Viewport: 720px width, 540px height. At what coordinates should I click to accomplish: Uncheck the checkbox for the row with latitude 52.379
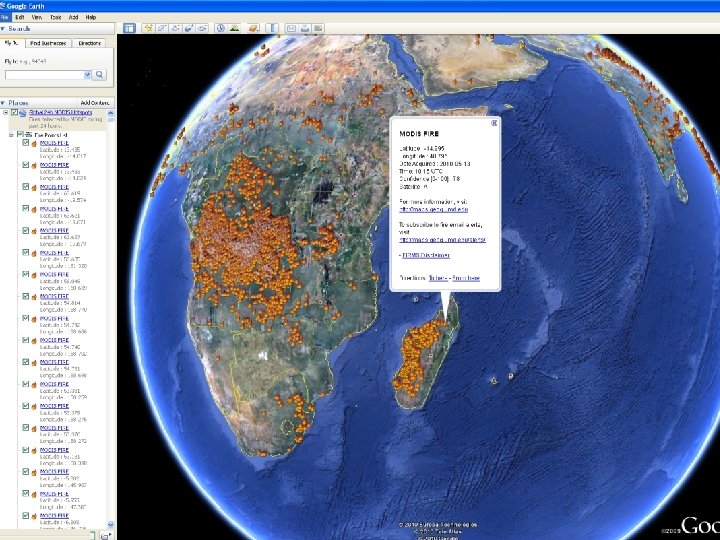coord(26,405)
